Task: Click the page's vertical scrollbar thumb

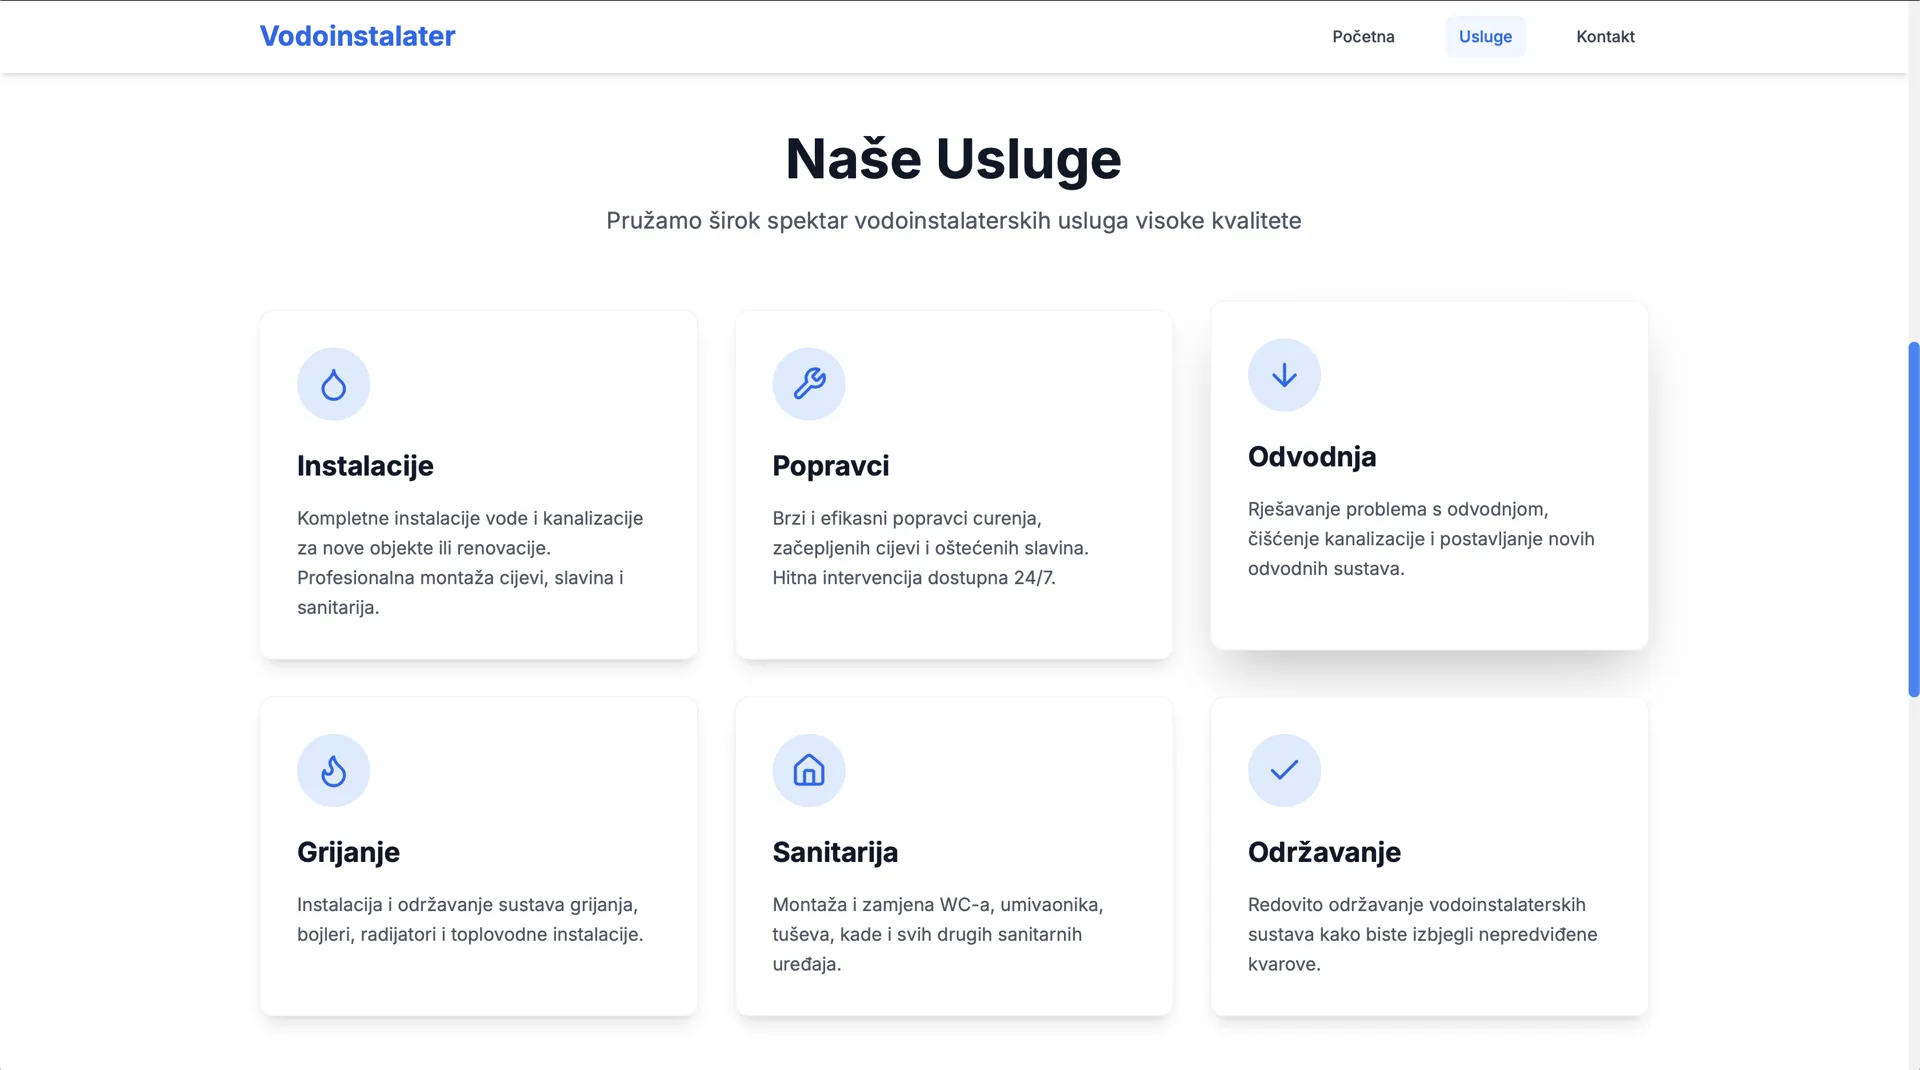Action: [x=1913, y=520]
